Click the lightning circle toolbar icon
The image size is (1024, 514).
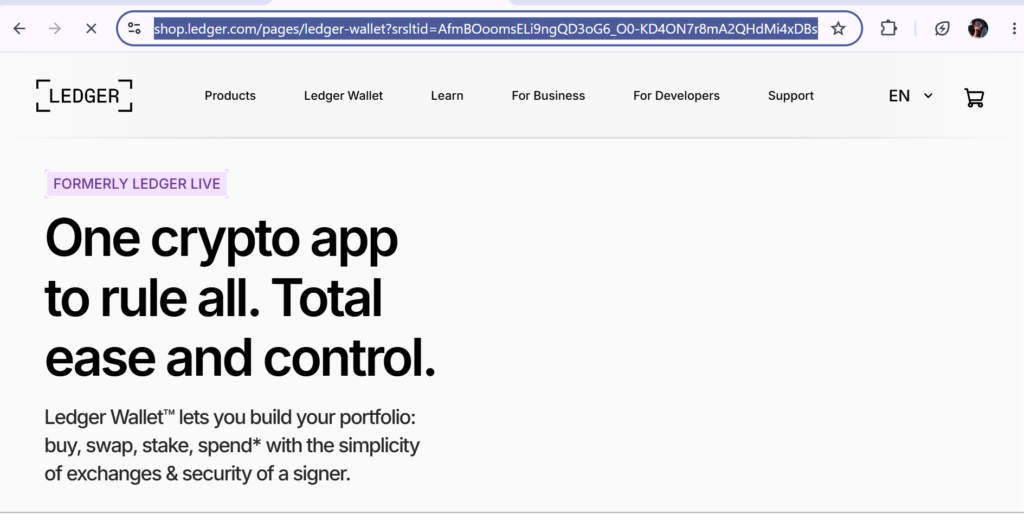click(x=942, y=29)
